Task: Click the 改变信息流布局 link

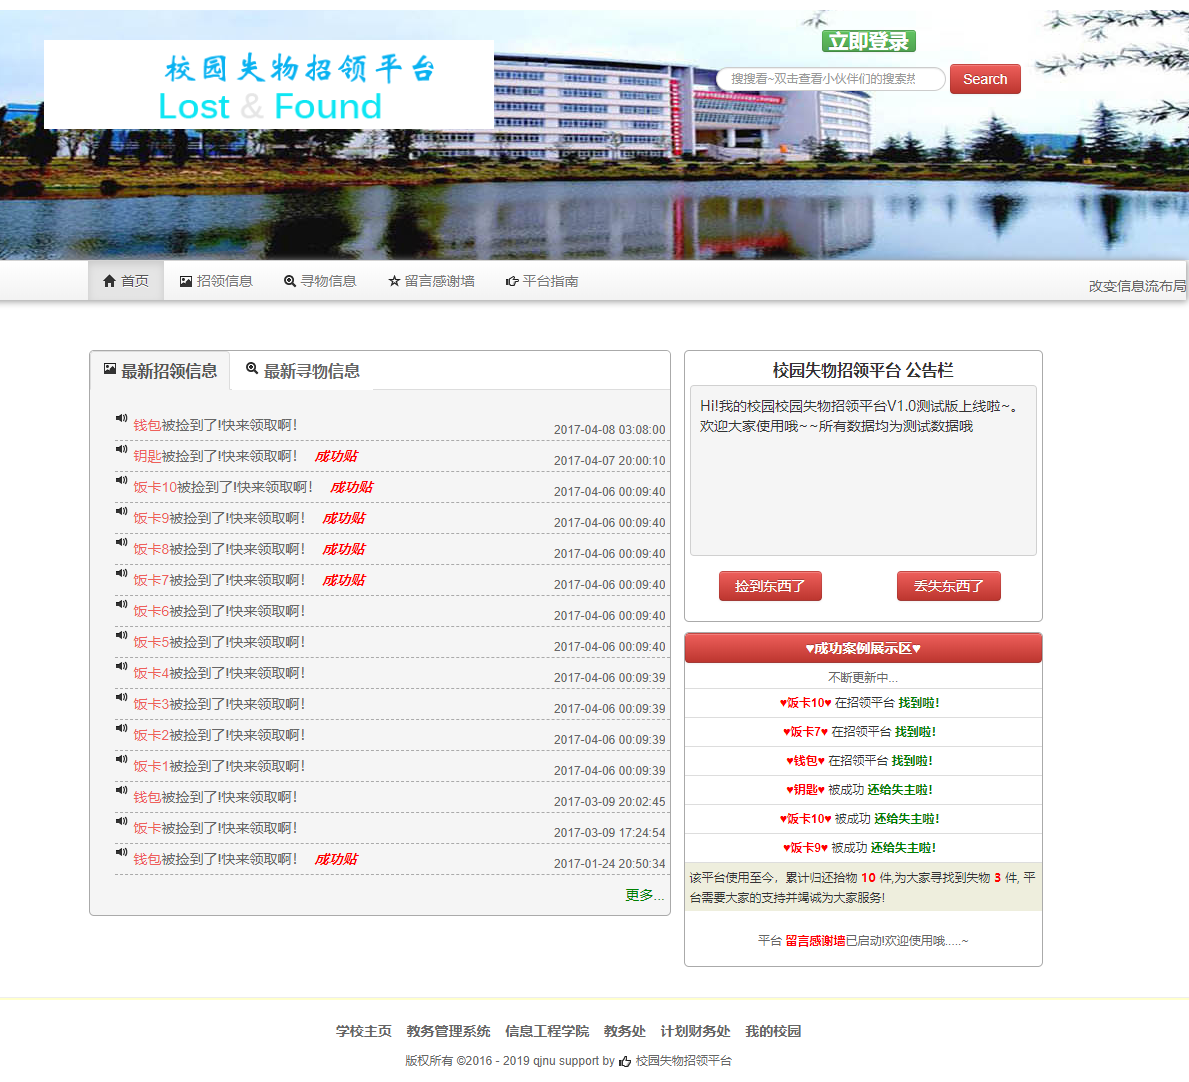Action: pyautogui.click(x=1137, y=284)
